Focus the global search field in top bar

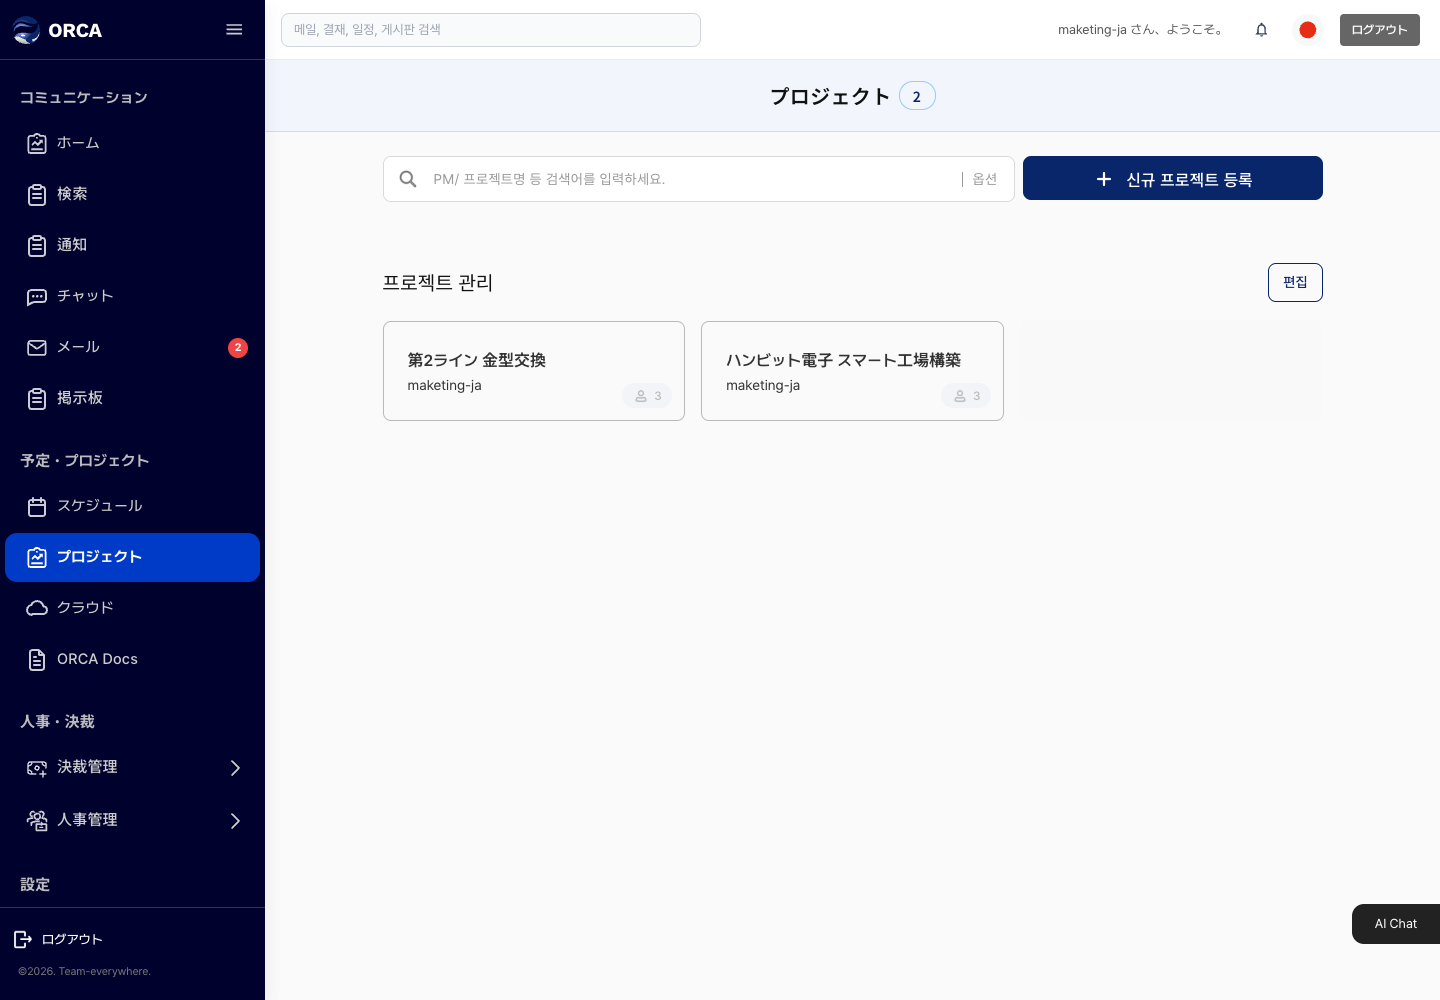[491, 30]
